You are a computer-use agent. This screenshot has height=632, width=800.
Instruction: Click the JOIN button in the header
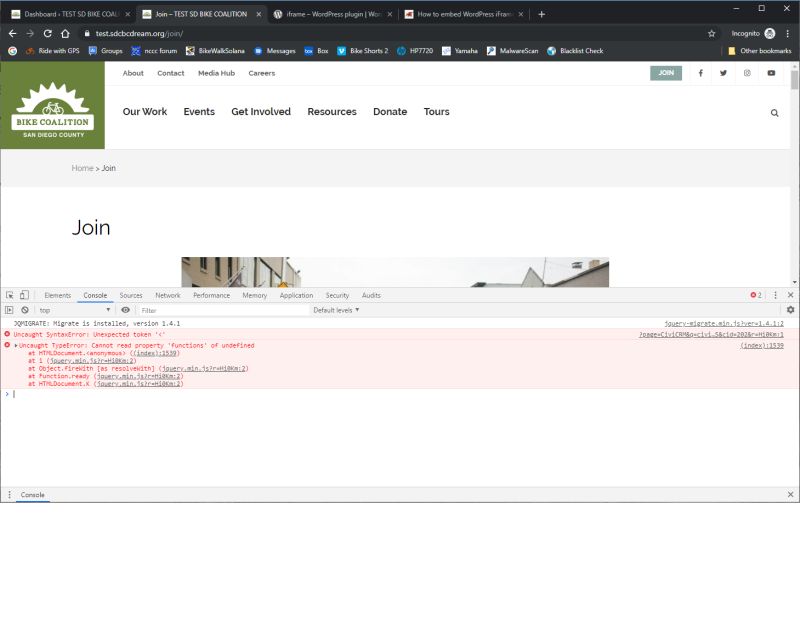click(x=665, y=73)
